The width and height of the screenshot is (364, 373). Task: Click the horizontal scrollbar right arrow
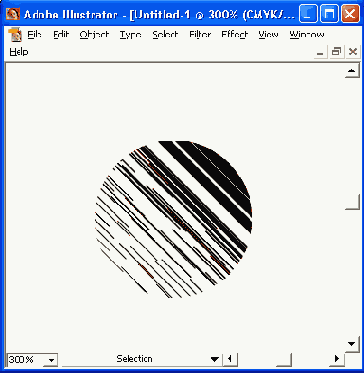click(x=337, y=359)
